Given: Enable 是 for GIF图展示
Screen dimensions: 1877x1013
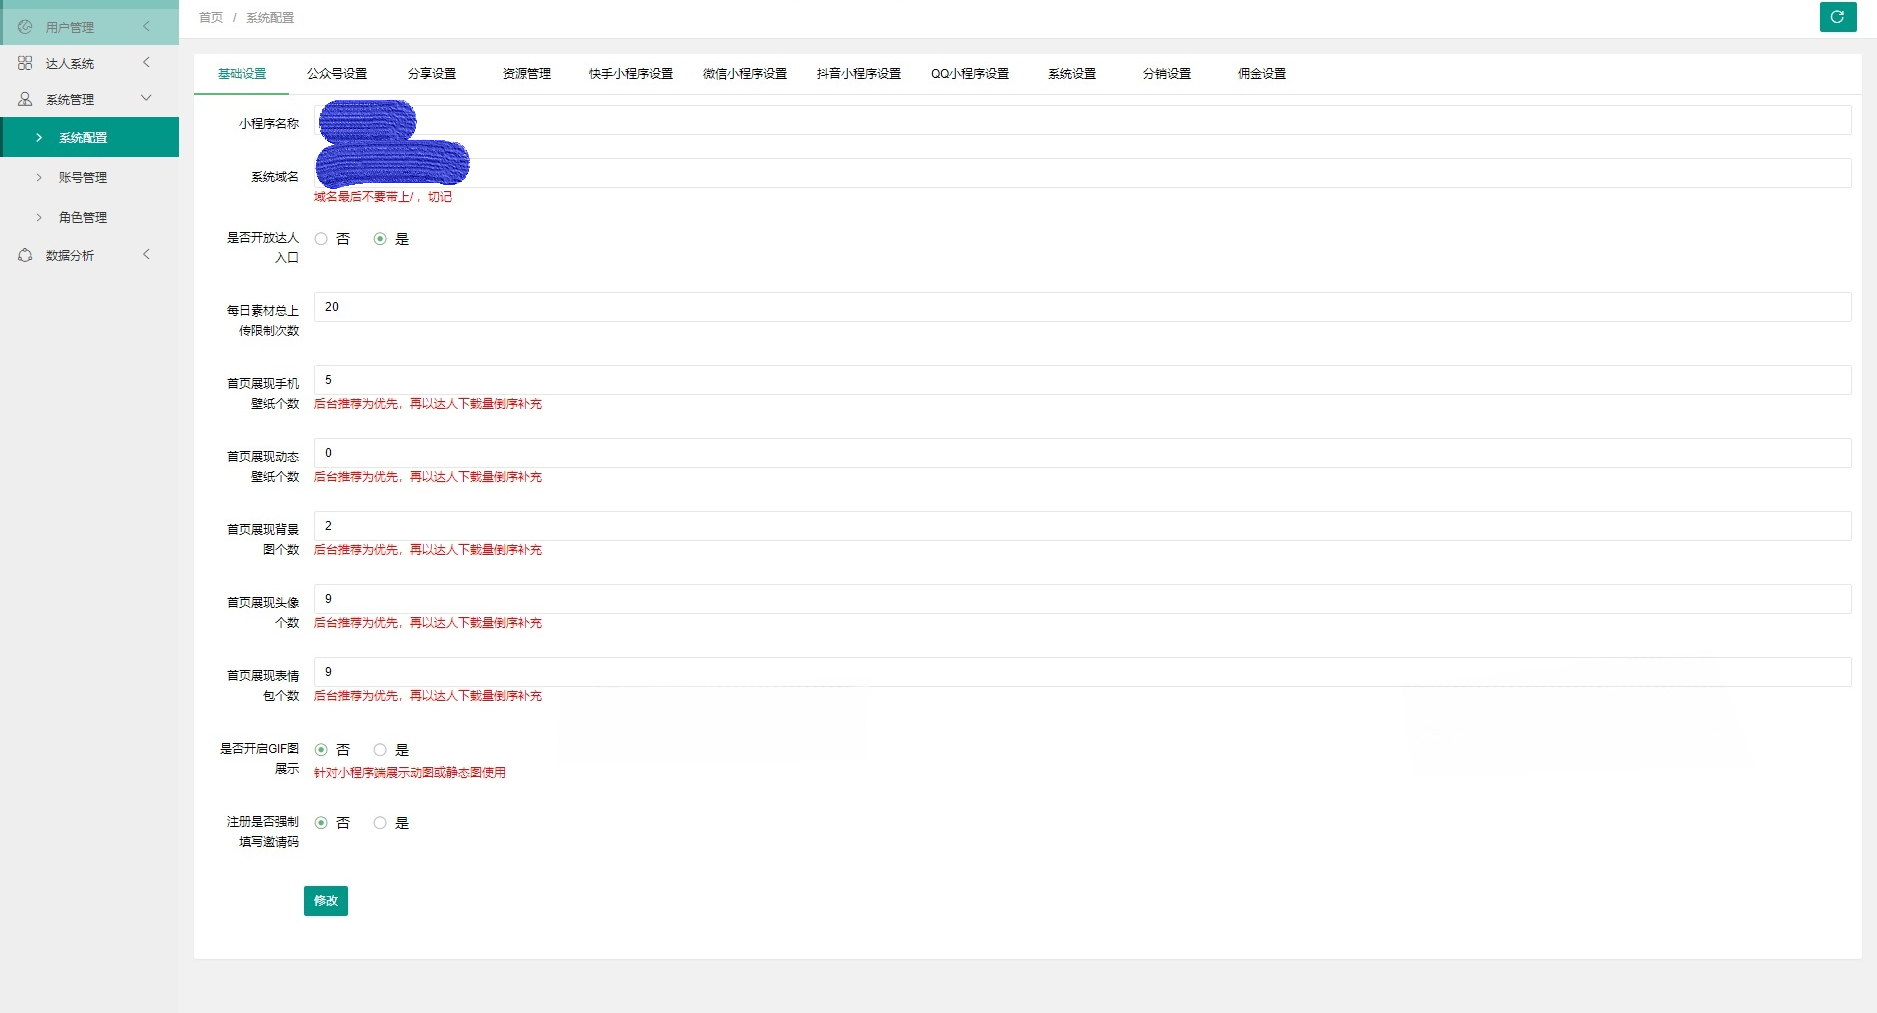Looking at the screenshot, I should tap(379, 749).
